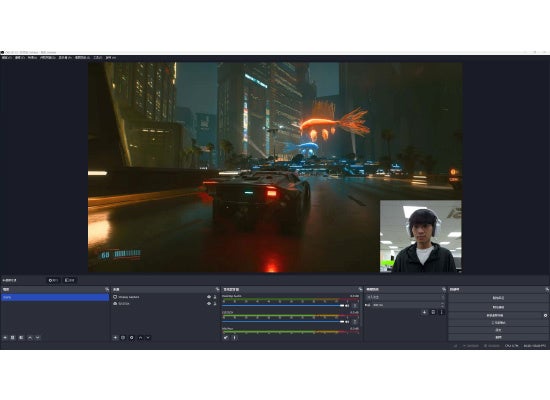550x400 pixels.
Task: Select the window capture source row
Action: click(x=165, y=297)
